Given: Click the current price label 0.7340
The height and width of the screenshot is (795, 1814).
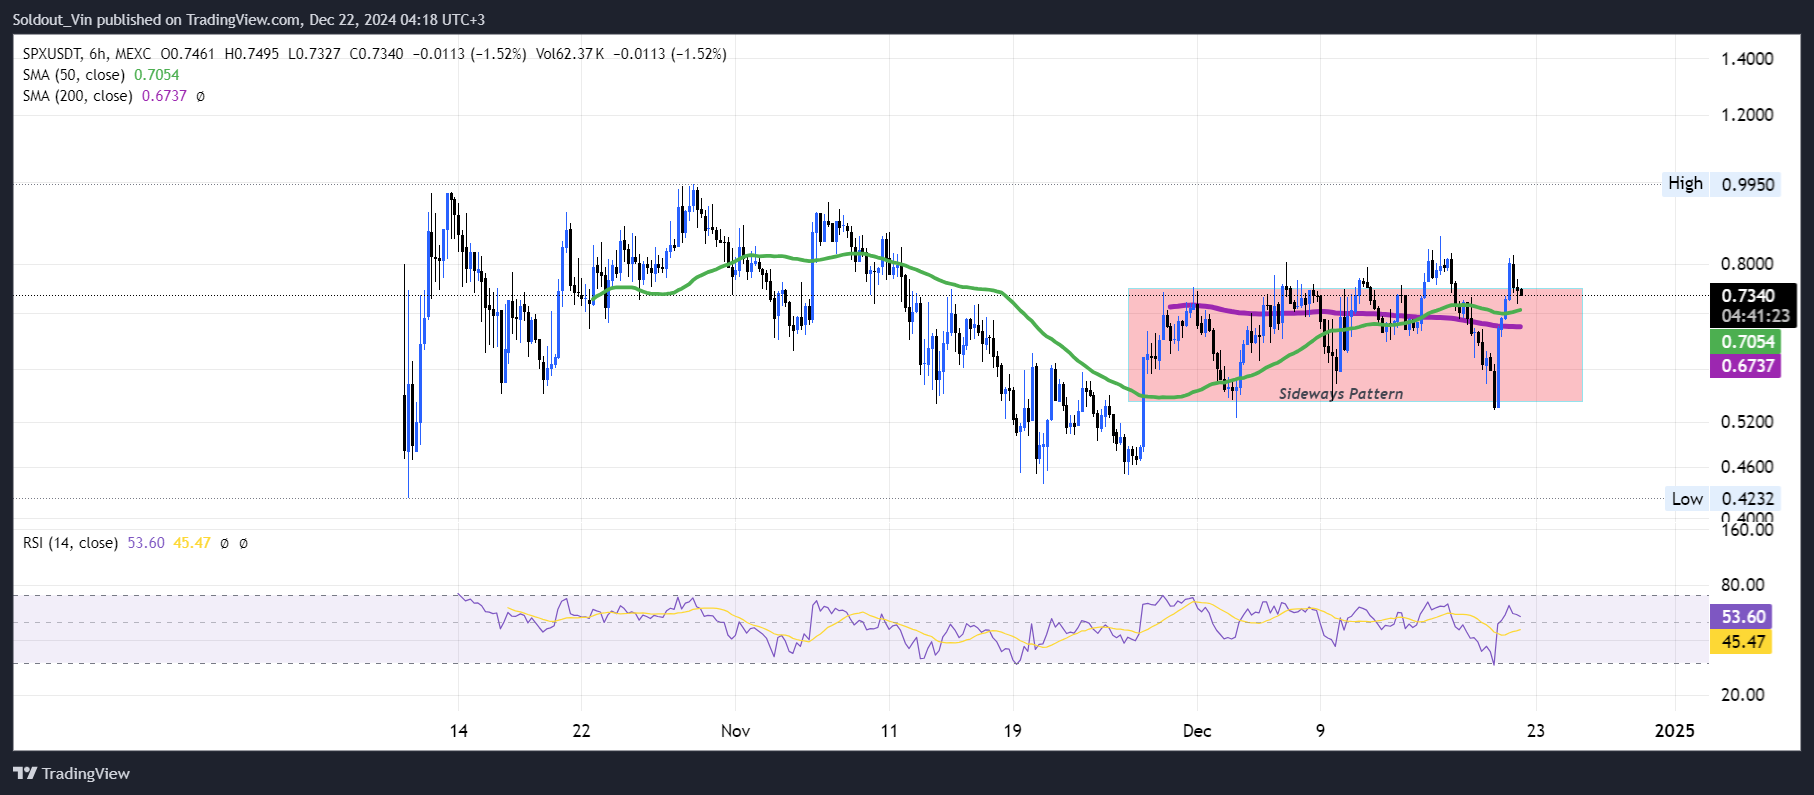Looking at the screenshot, I should click(x=1748, y=296).
